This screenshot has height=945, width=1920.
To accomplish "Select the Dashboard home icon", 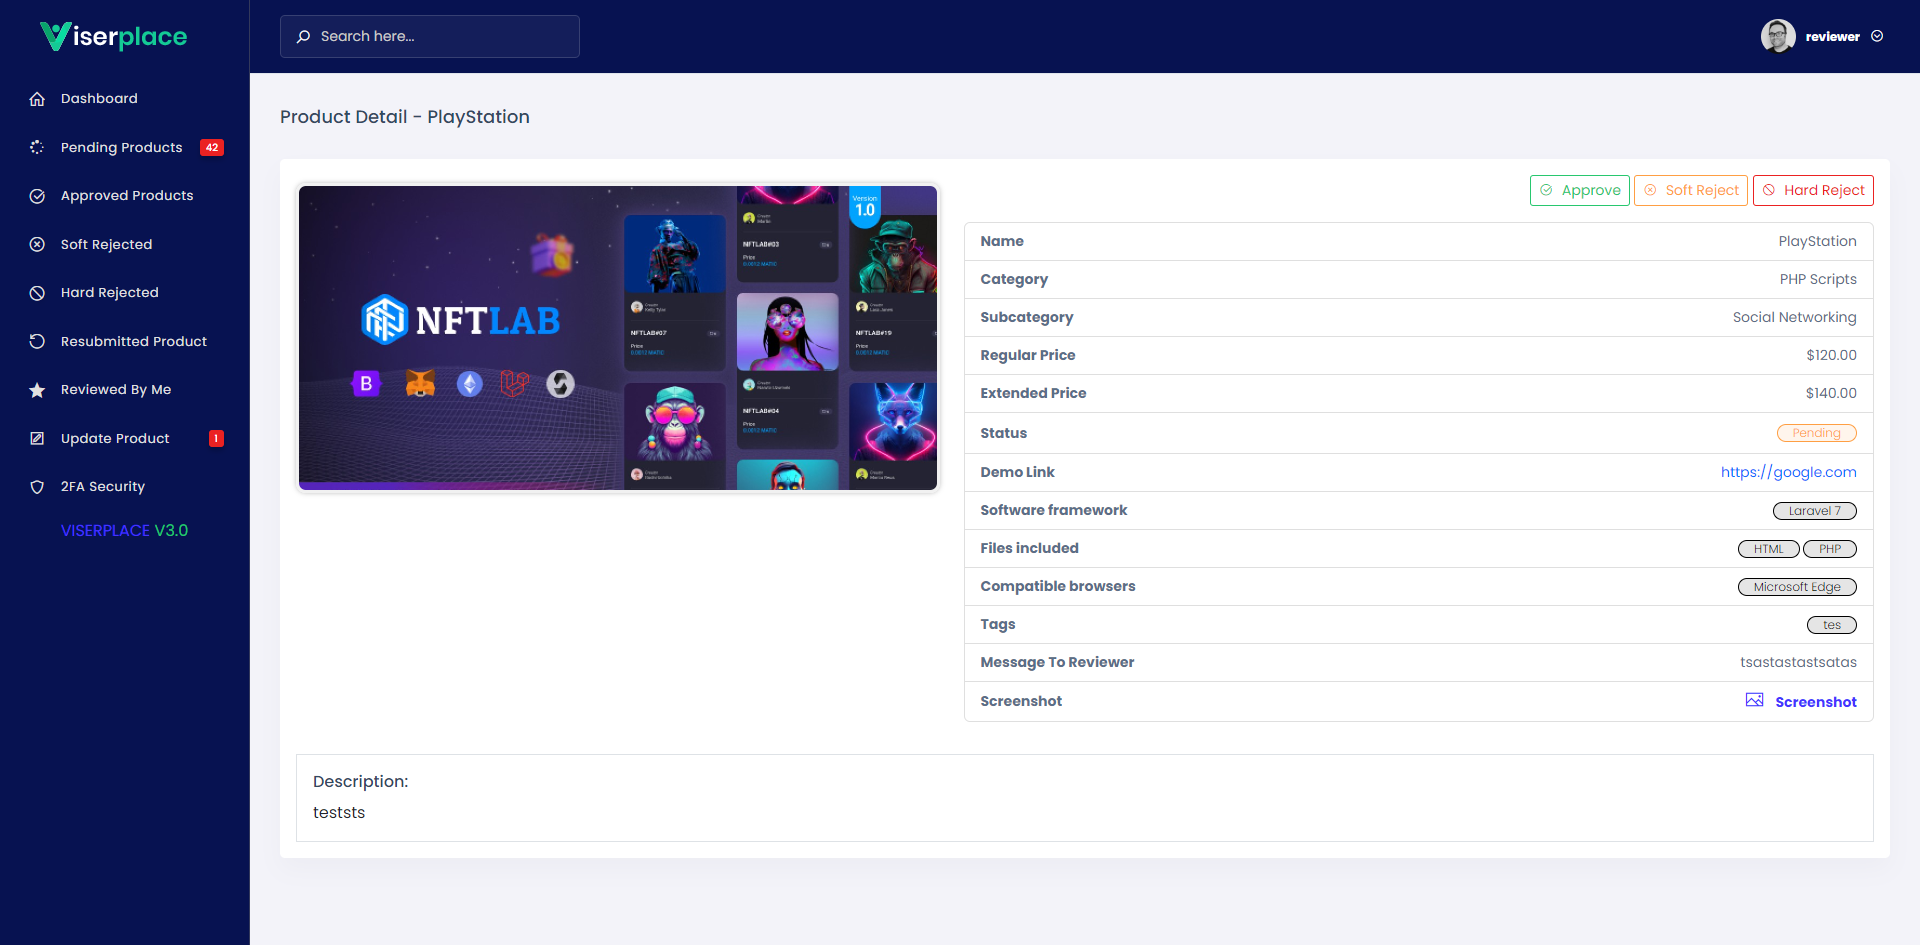I will click(x=37, y=98).
